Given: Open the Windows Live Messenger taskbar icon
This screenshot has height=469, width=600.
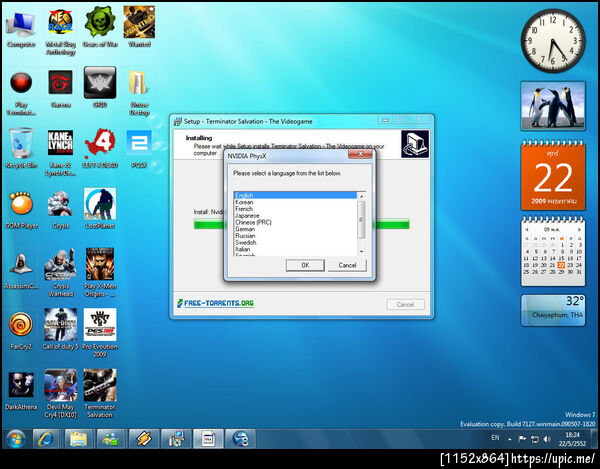Looking at the screenshot, I should click(111, 439).
